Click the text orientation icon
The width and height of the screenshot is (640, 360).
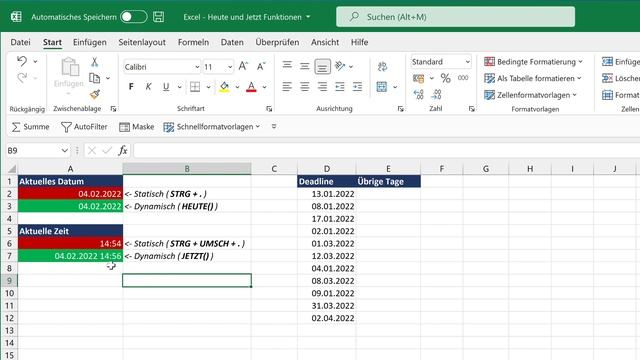coord(340,66)
